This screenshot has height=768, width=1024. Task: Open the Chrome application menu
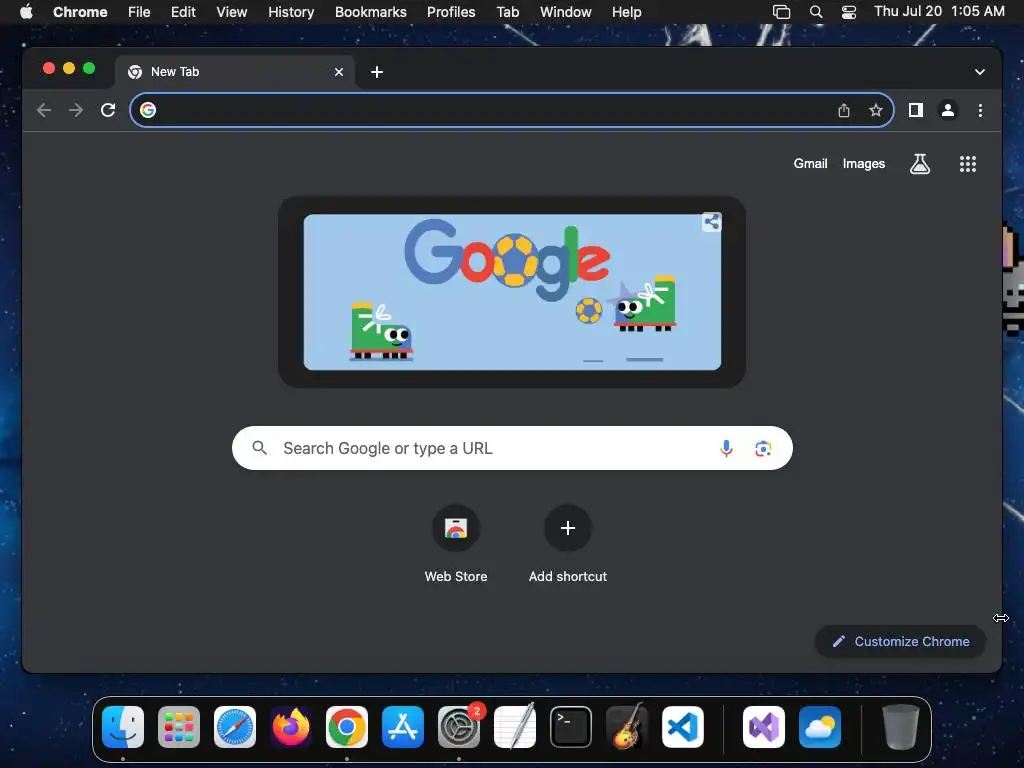click(x=80, y=12)
